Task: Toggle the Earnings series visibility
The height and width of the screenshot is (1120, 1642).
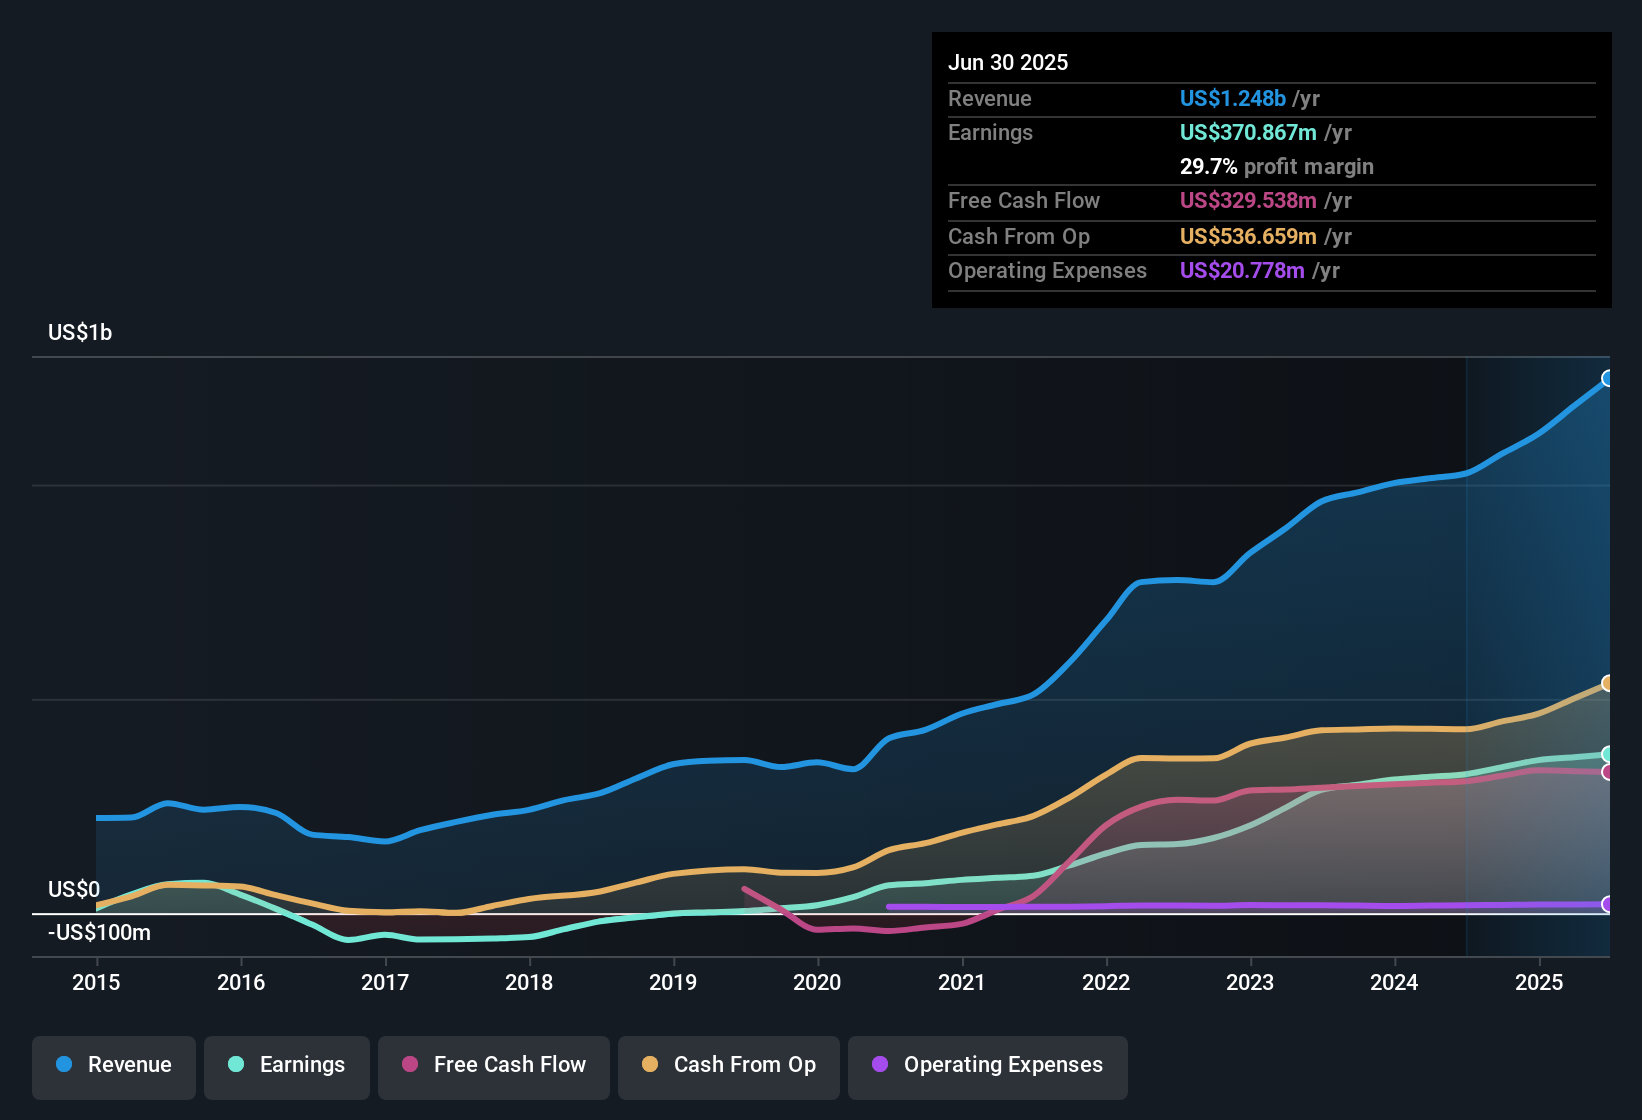Action: (x=287, y=1065)
